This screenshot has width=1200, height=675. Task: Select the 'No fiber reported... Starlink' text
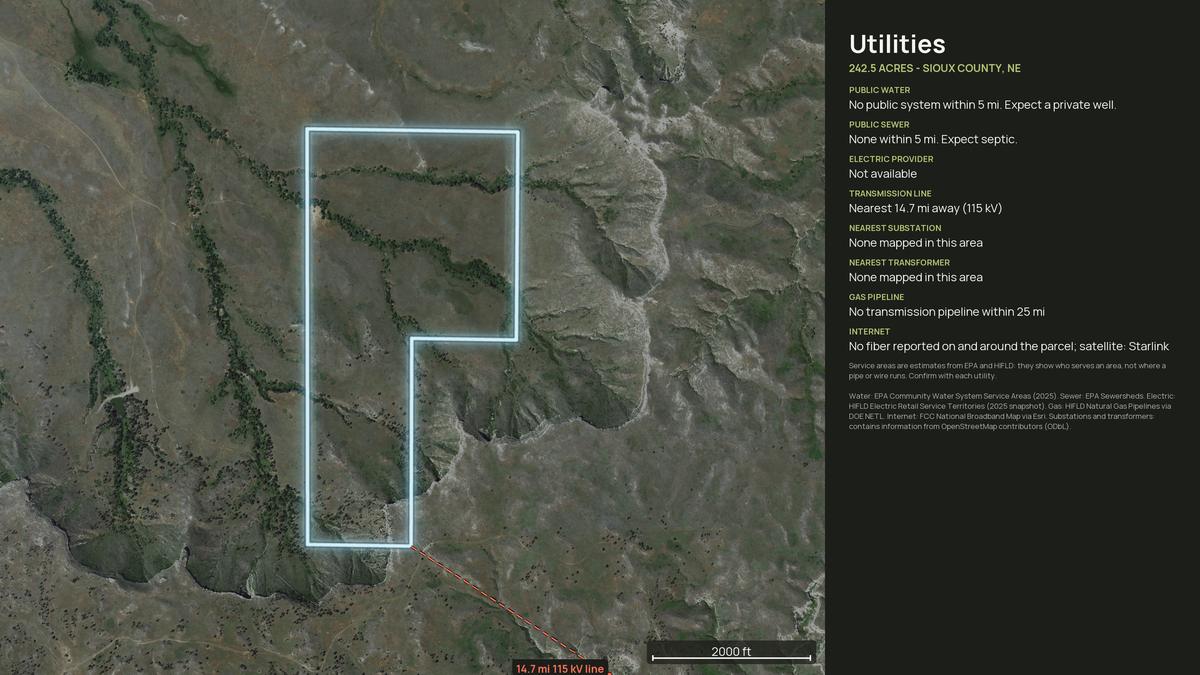(x=1009, y=346)
